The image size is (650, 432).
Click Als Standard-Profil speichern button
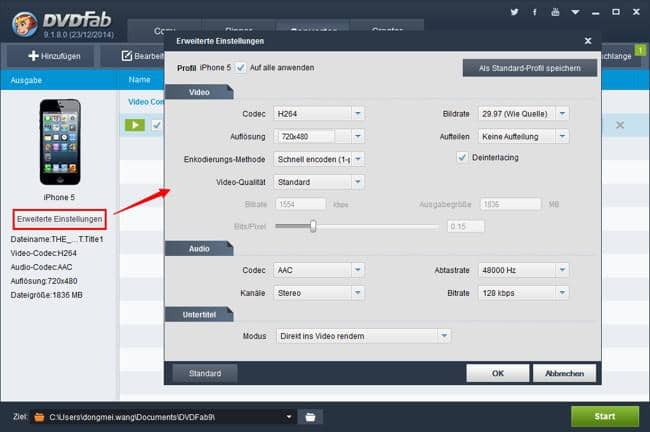(x=530, y=68)
